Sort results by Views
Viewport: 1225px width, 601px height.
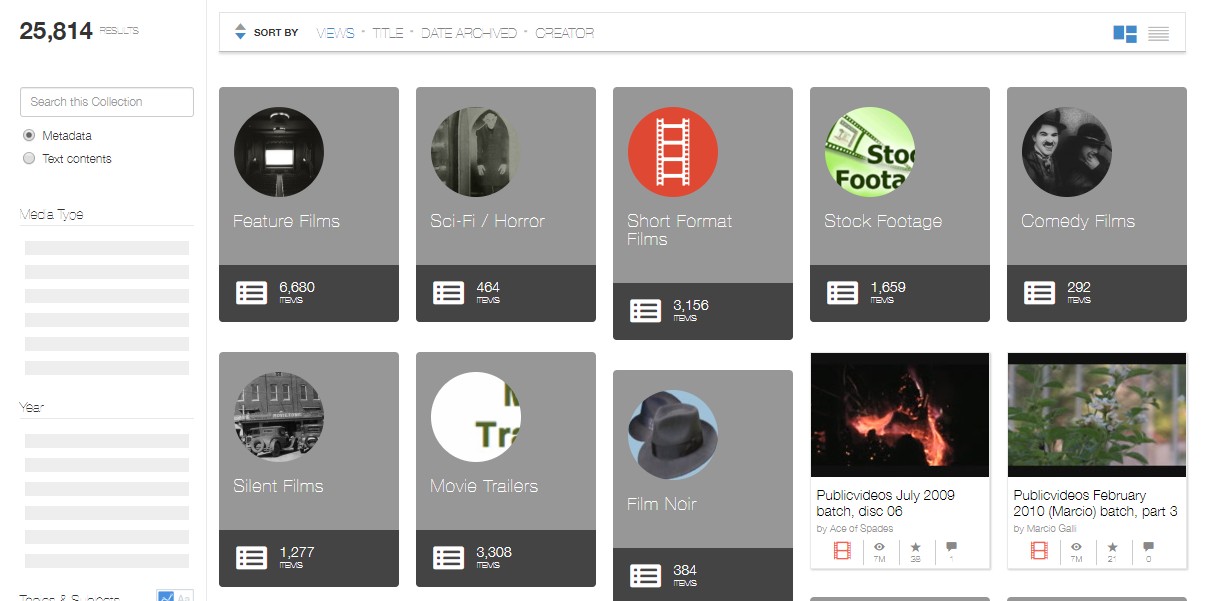point(336,33)
